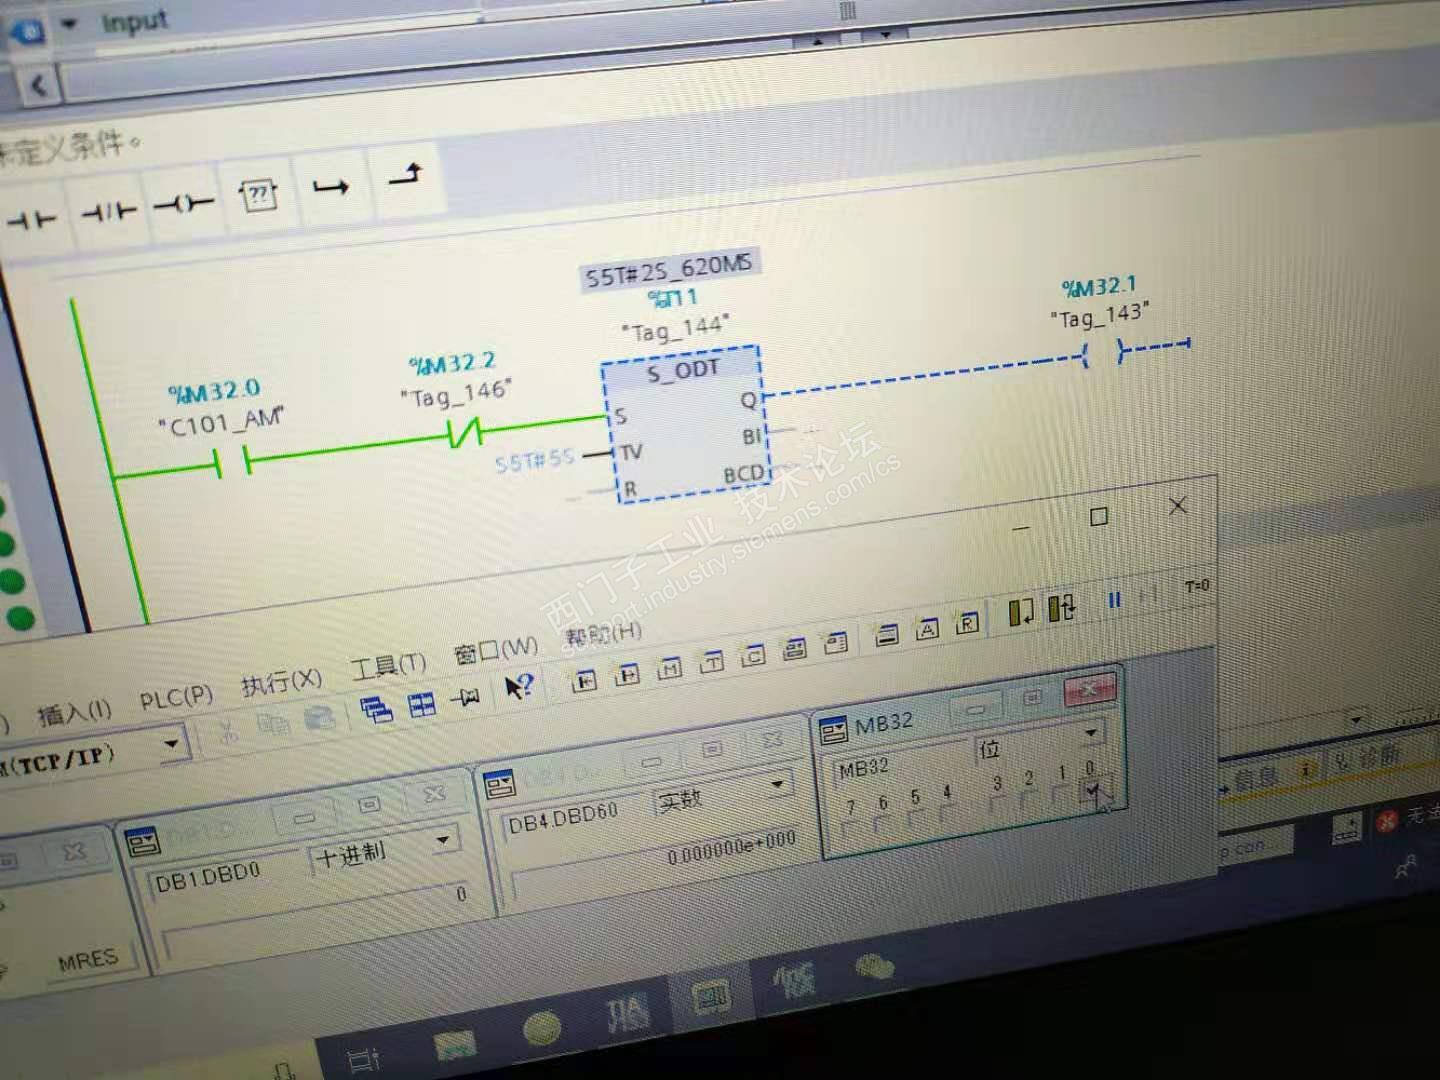This screenshot has height=1080, width=1440.
Task: Open the 插入(I) menu
Action: 74,712
